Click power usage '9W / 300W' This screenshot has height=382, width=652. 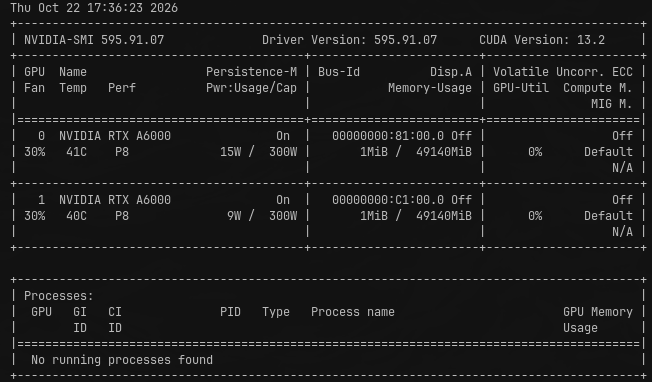click(x=262, y=216)
